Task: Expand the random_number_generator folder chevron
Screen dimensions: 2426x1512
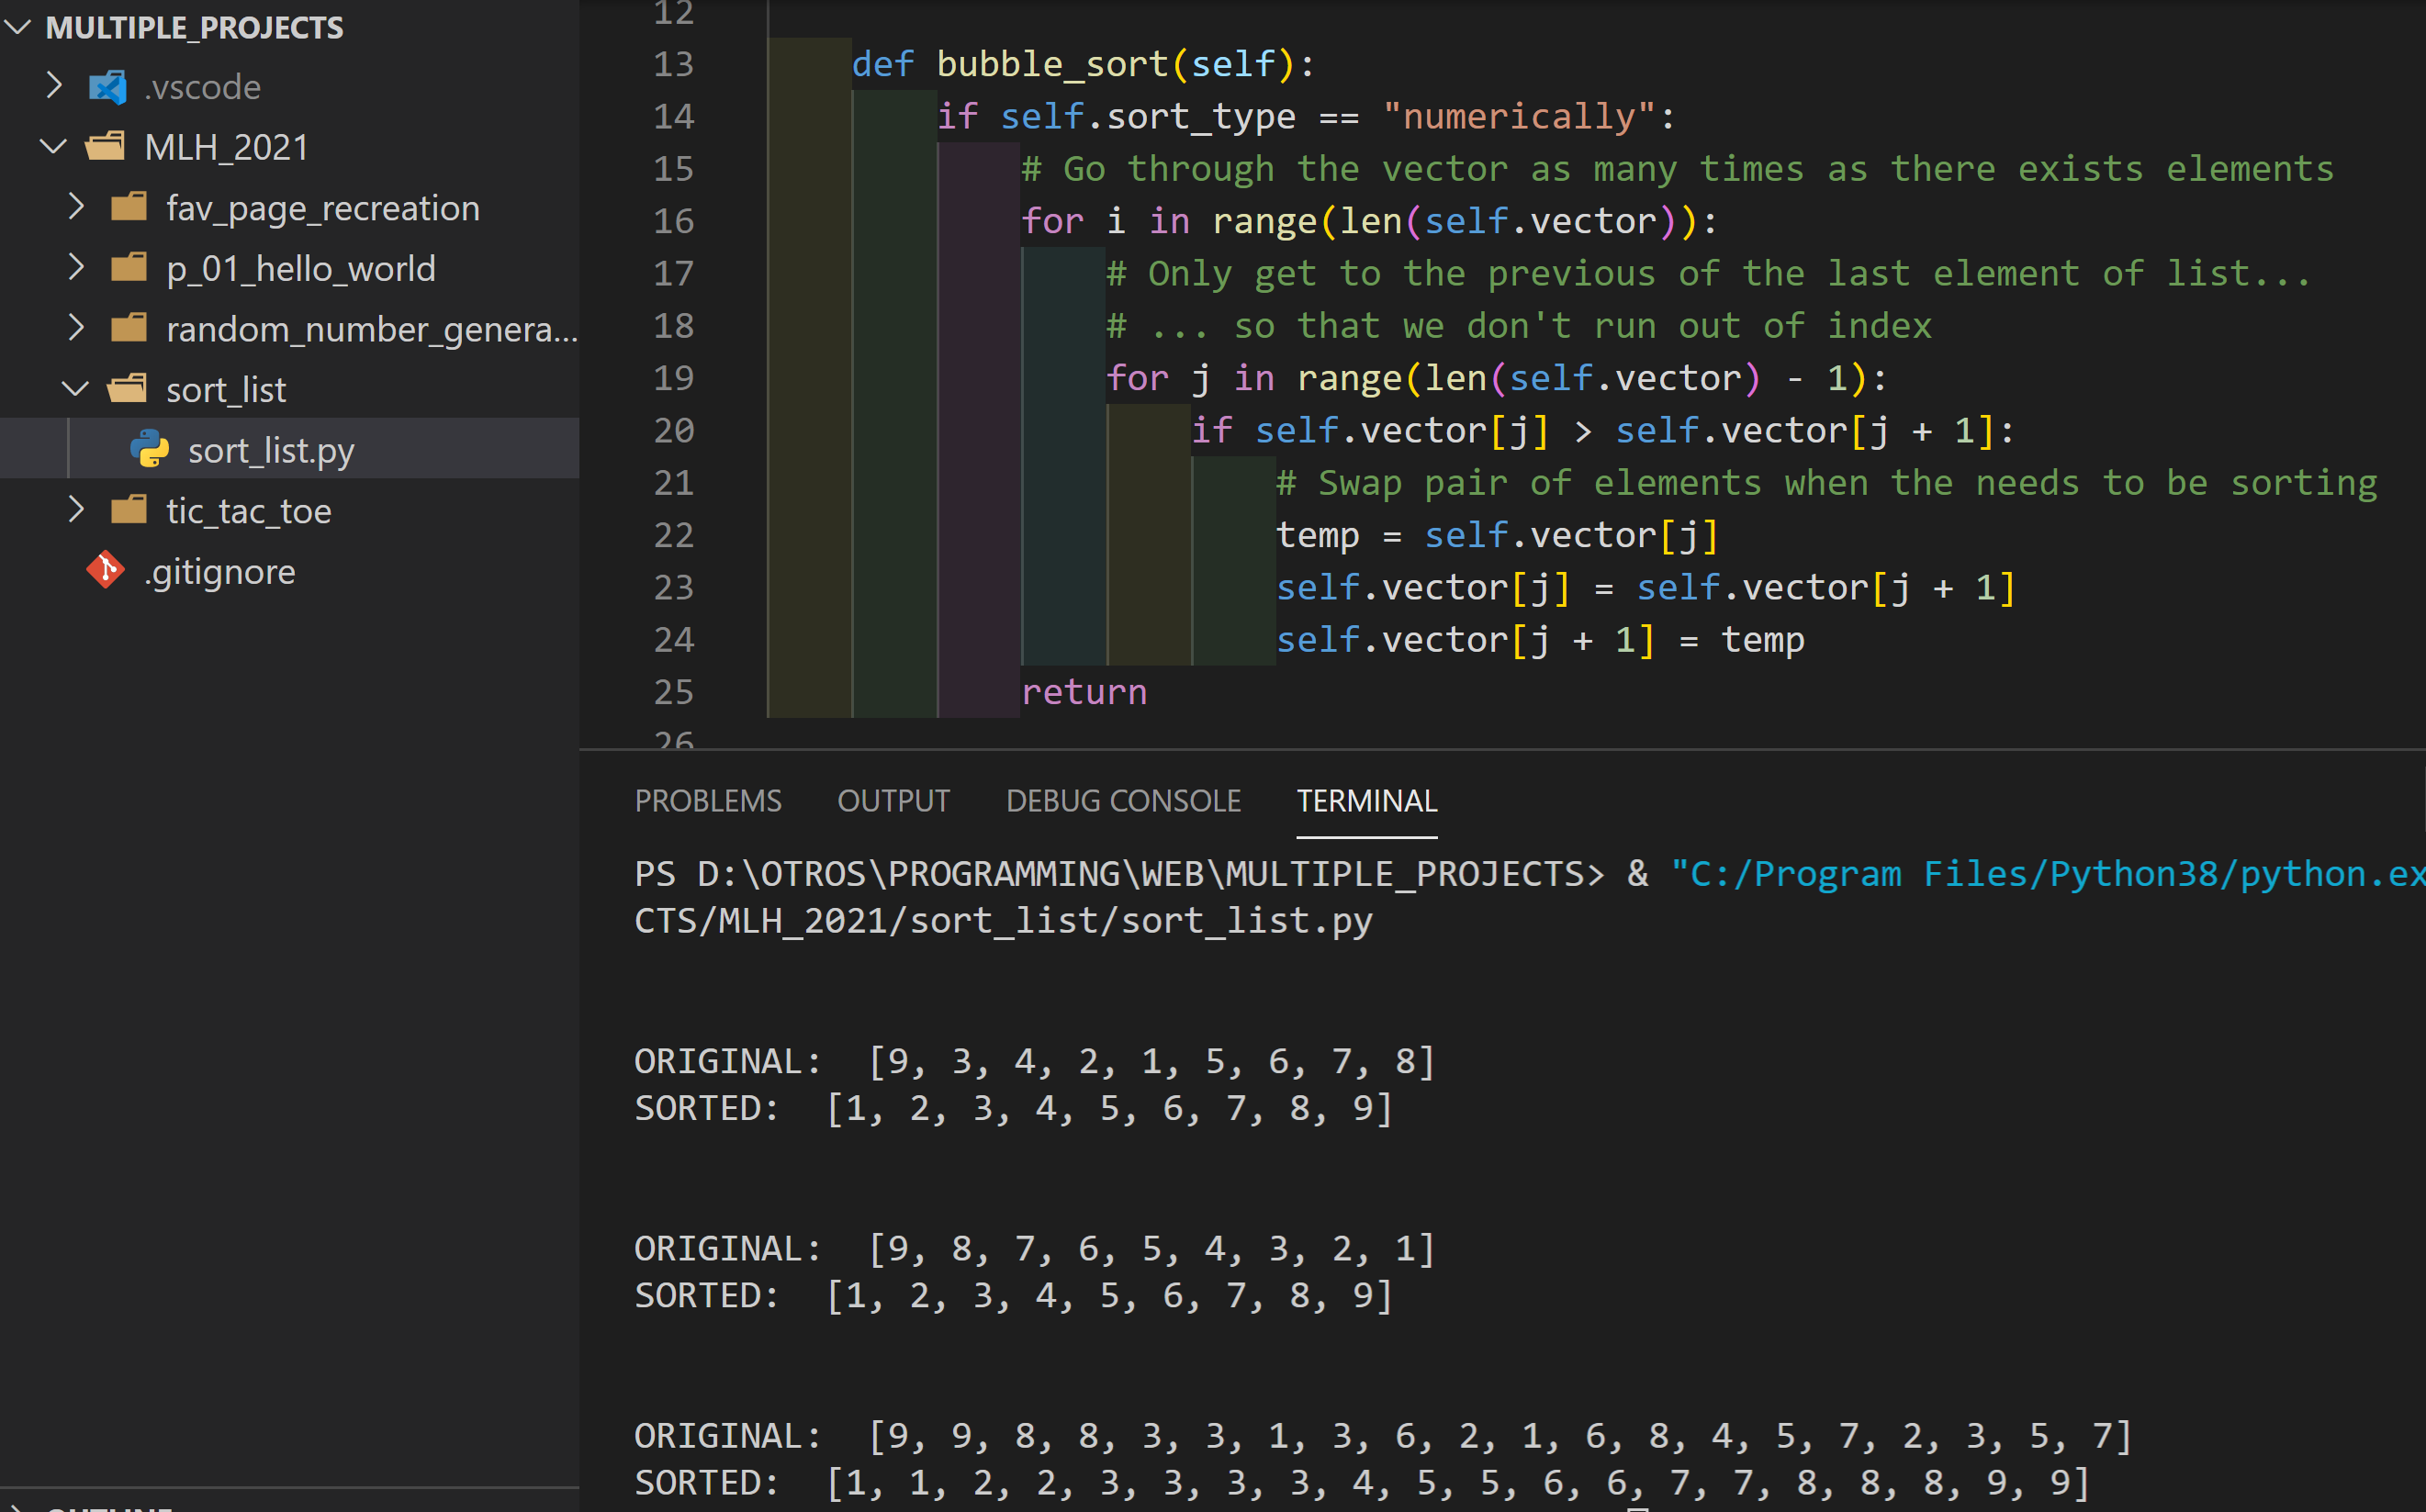Action: [76, 328]
